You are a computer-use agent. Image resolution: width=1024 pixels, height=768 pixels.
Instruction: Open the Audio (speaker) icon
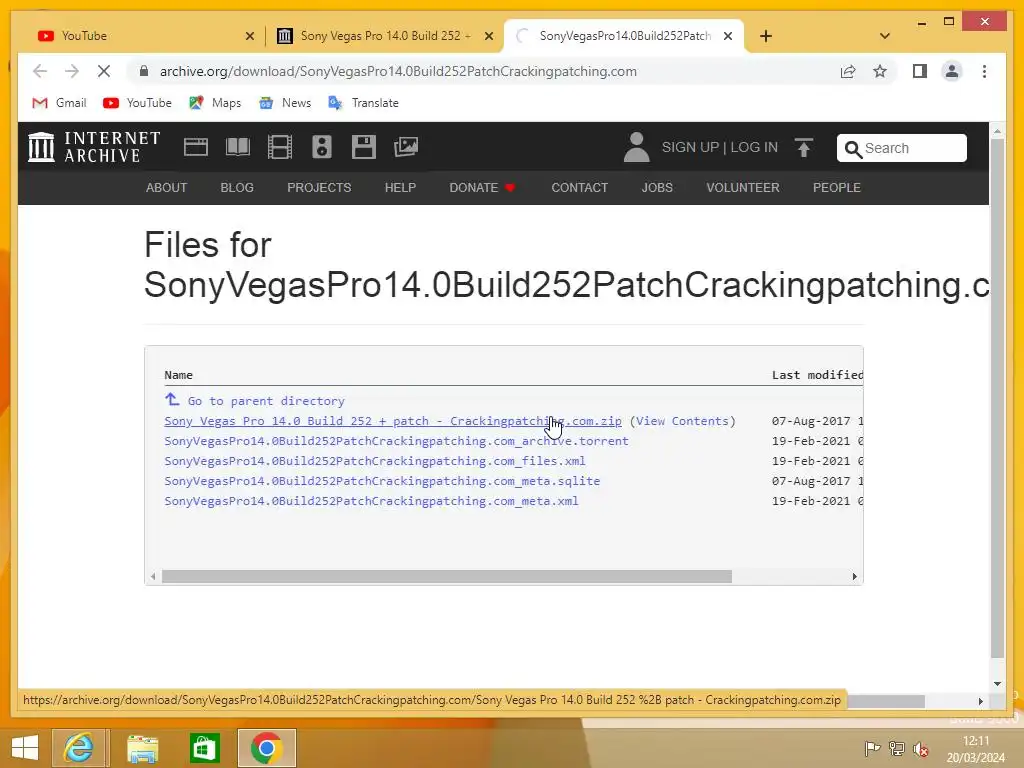click(321, 147)
